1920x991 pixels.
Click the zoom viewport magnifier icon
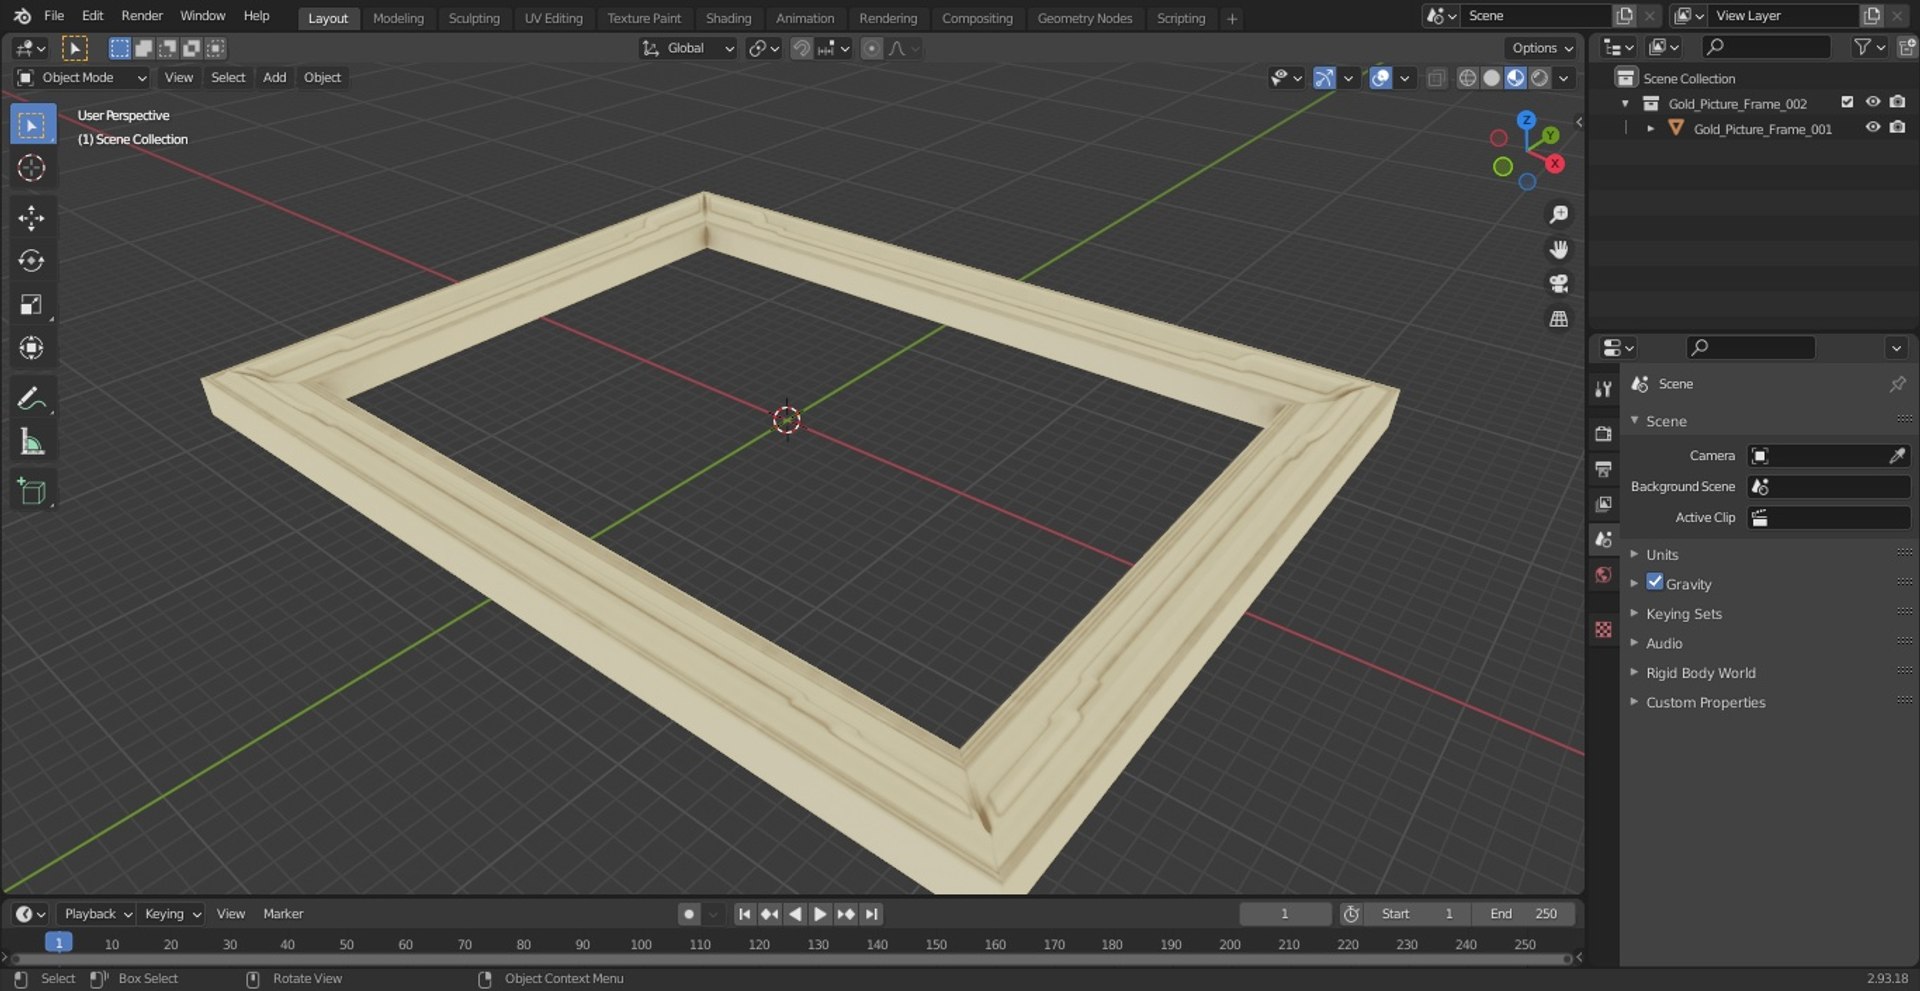(x=1558, y=214)
